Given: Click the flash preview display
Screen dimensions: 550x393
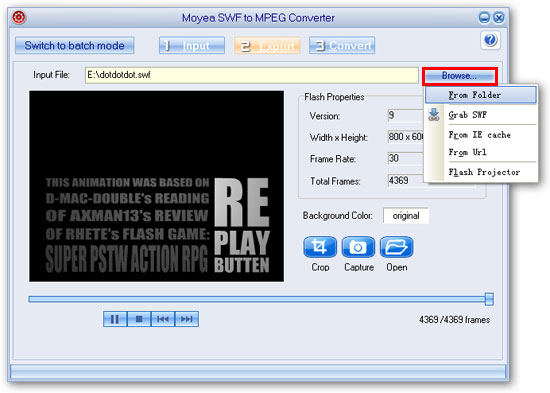Looking at the screenshot, I should pos(156,186).
